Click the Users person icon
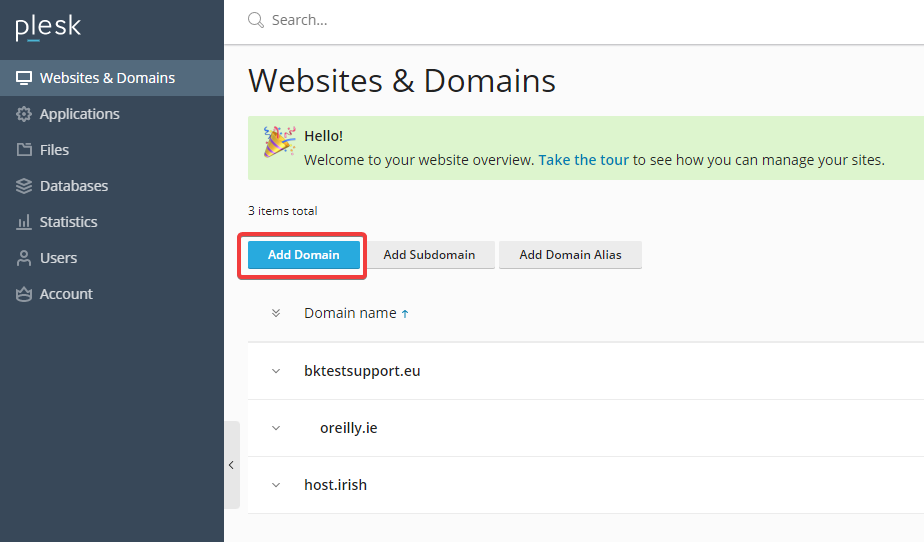 (x=24, y=258)
